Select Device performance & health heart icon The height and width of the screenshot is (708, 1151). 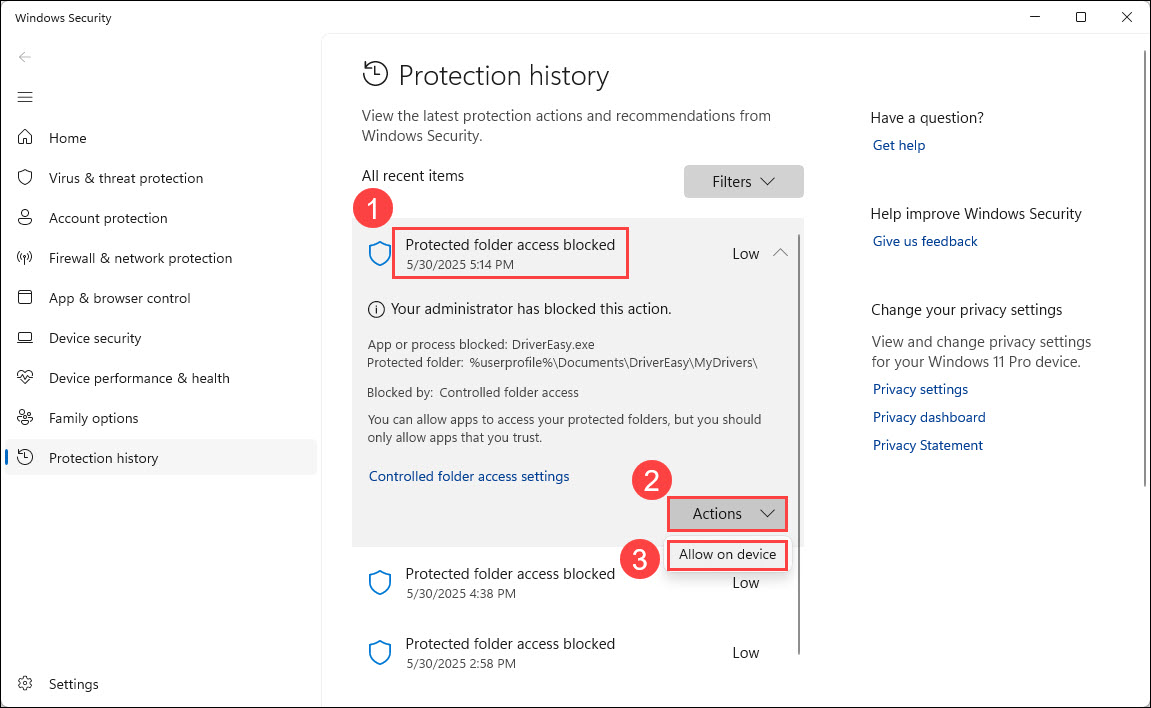coord(26,378)
